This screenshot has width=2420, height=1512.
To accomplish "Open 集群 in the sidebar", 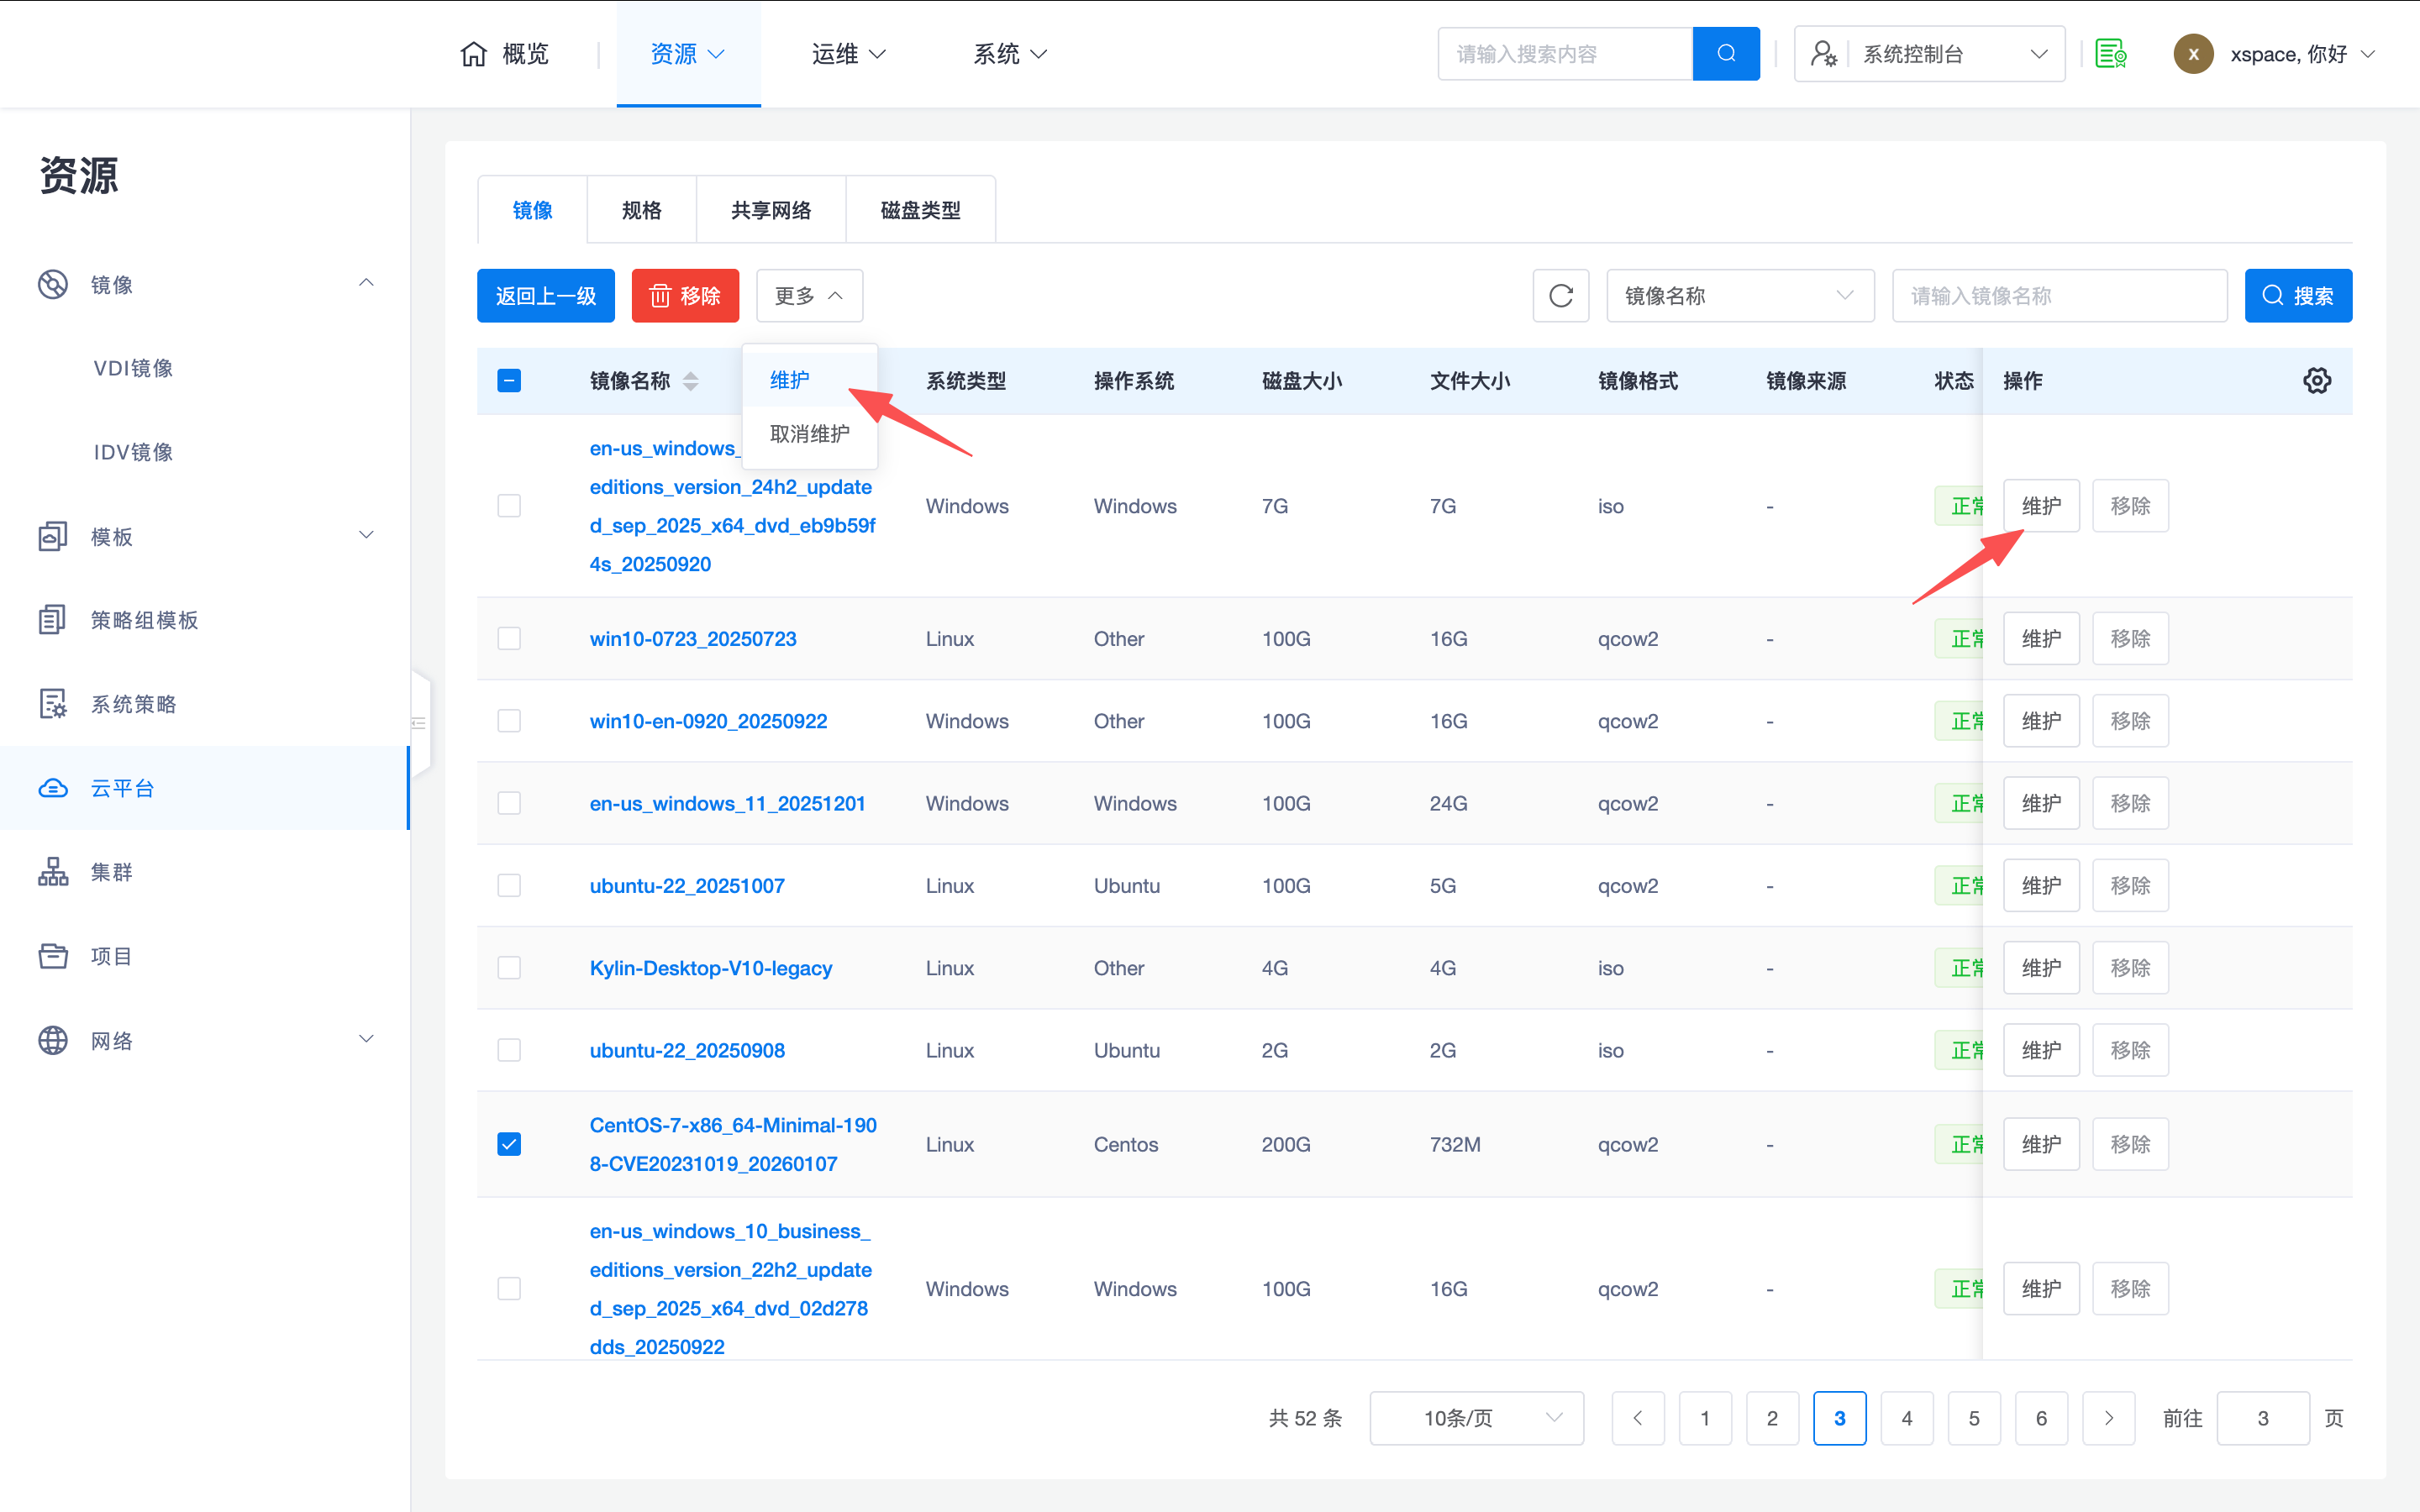I will 112,872.
